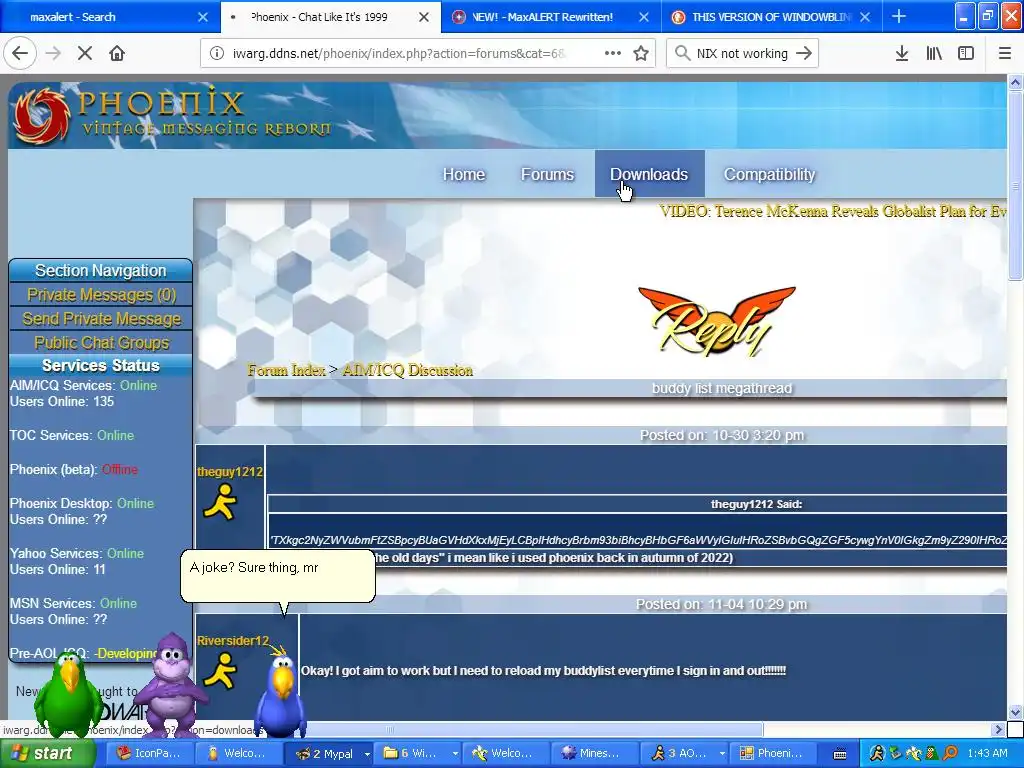
Task: Click the speech balloon 'A joke? Sure thing'
Action: 278,575
